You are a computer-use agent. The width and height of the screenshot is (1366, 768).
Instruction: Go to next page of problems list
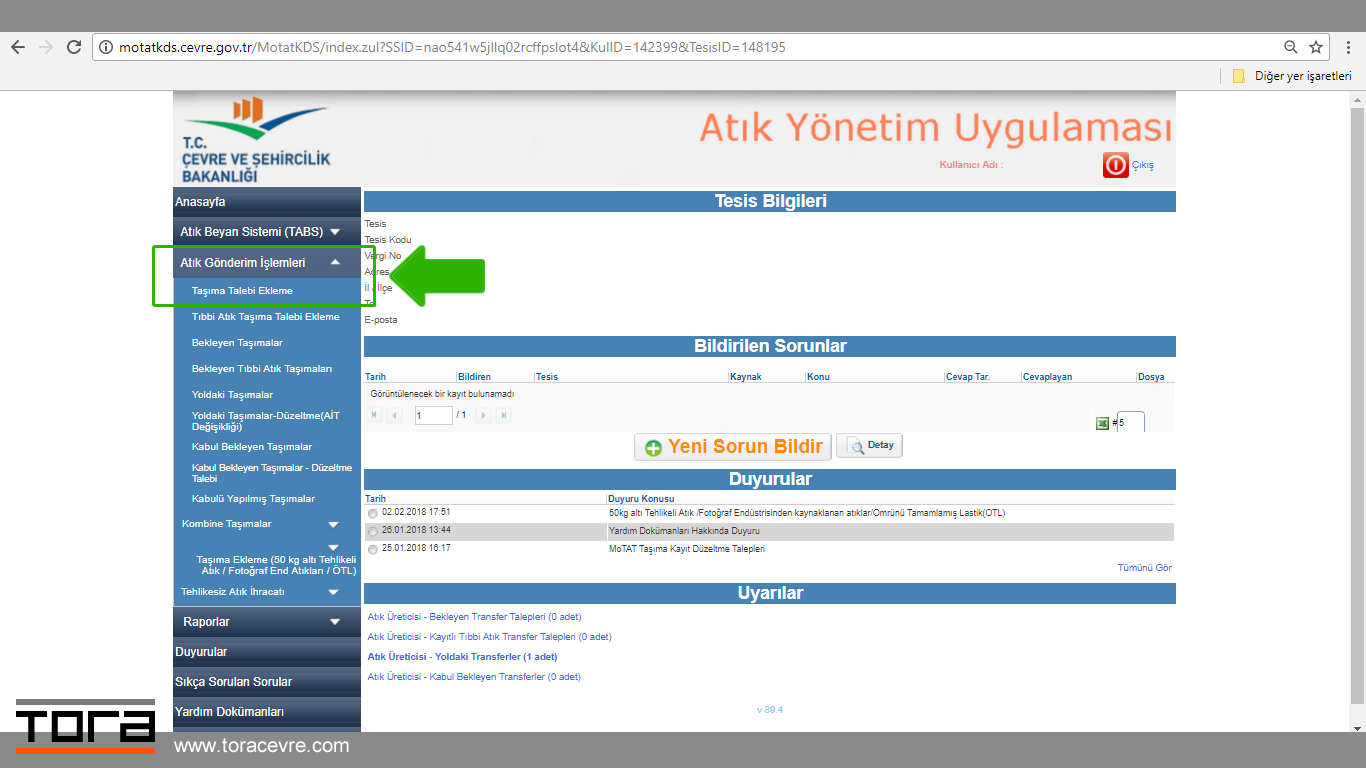tap(483, 415)
